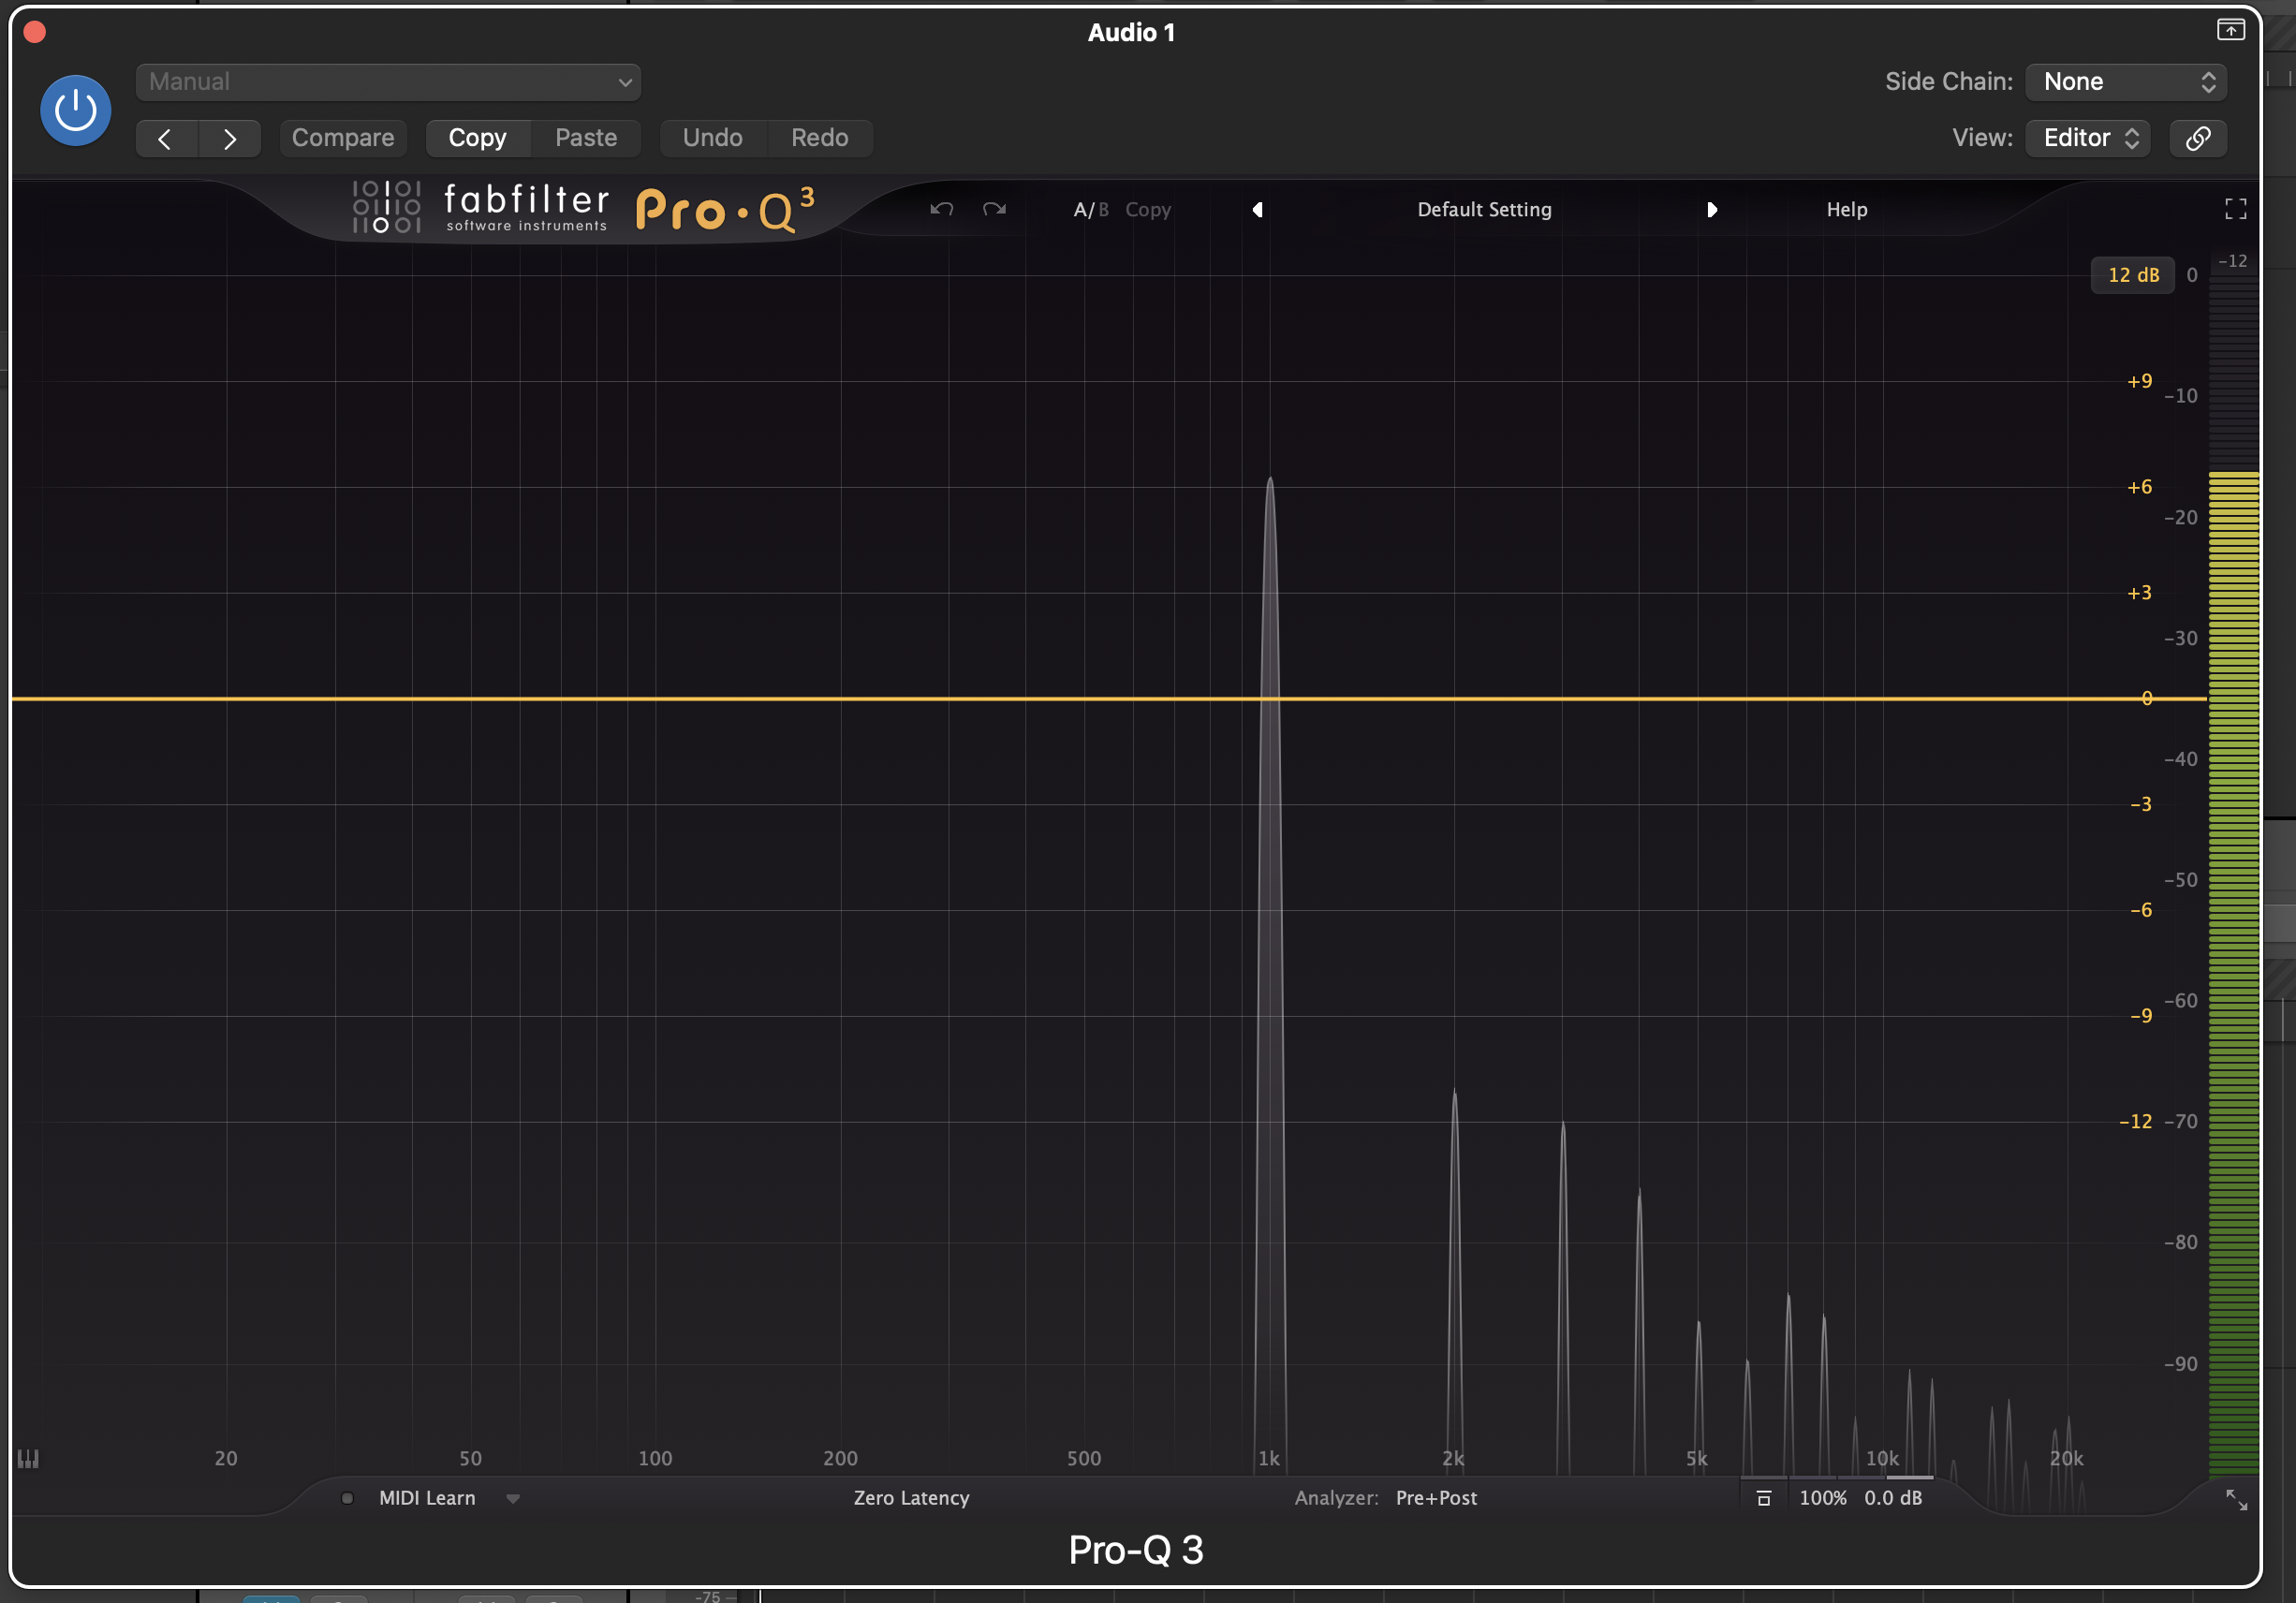2296x1603 pixels.
Task: Toggle the A/B state switch
Action: pos(1091,210)
